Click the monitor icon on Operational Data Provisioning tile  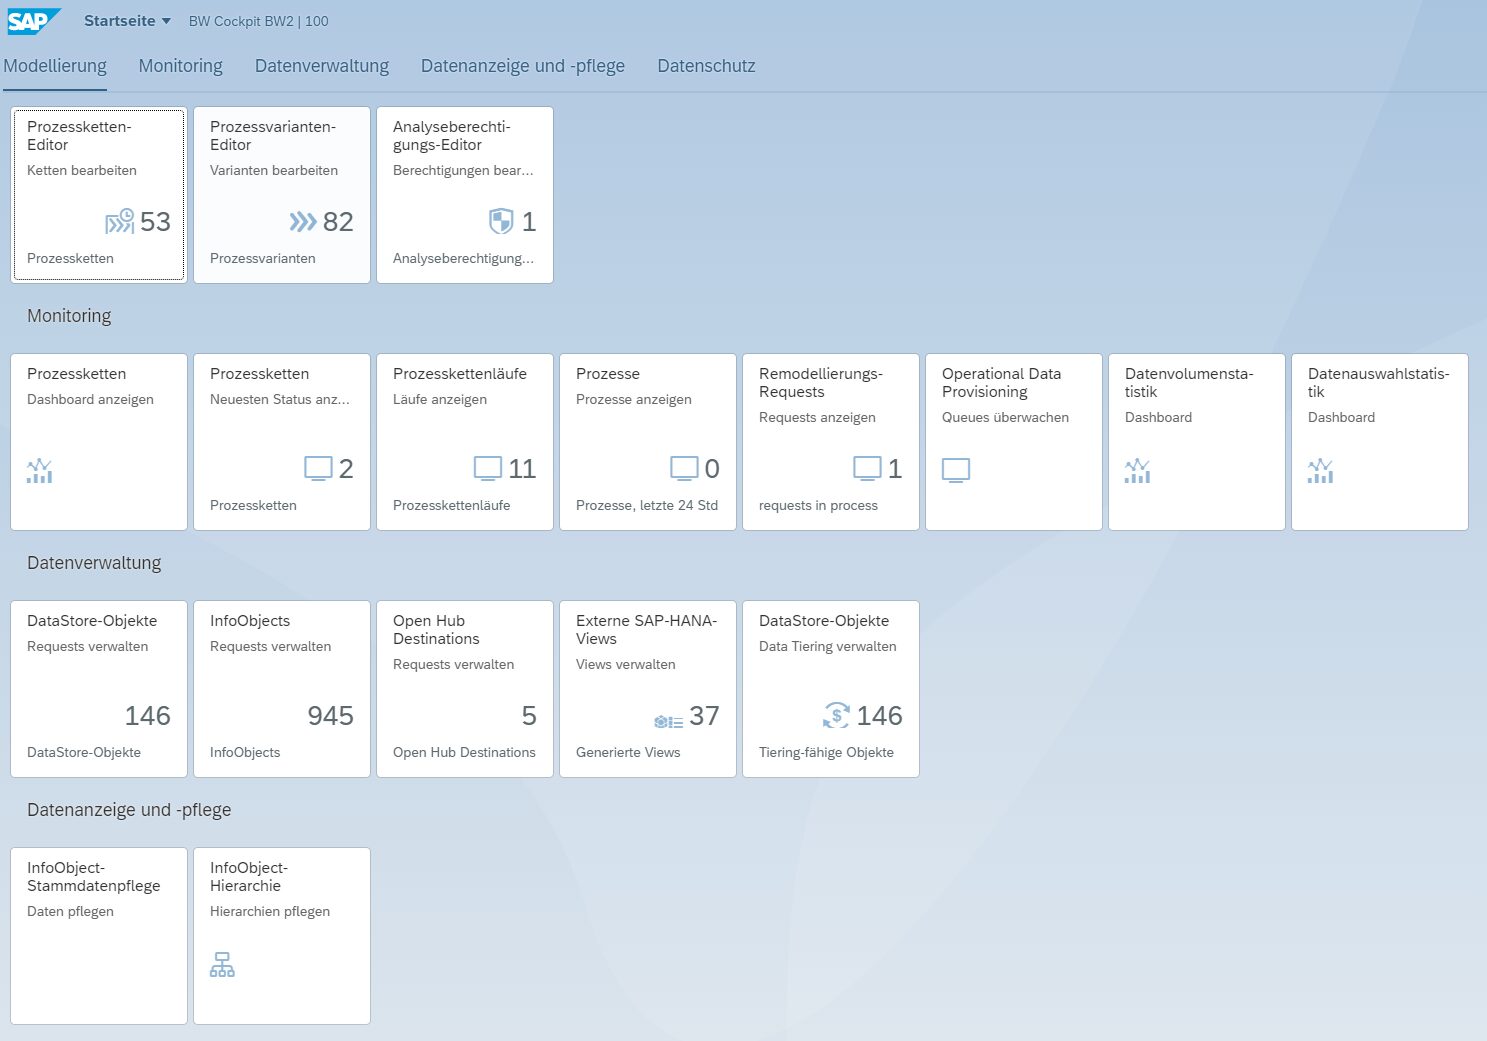[x=956, y=469]
